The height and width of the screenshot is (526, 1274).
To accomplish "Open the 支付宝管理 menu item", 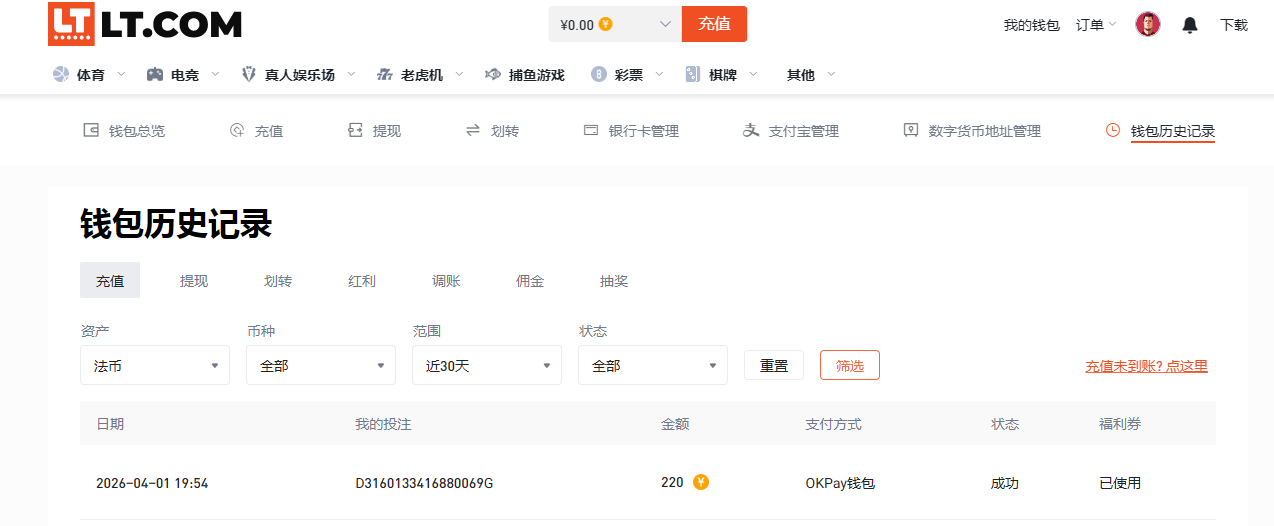I will click(x=791, y=131).
